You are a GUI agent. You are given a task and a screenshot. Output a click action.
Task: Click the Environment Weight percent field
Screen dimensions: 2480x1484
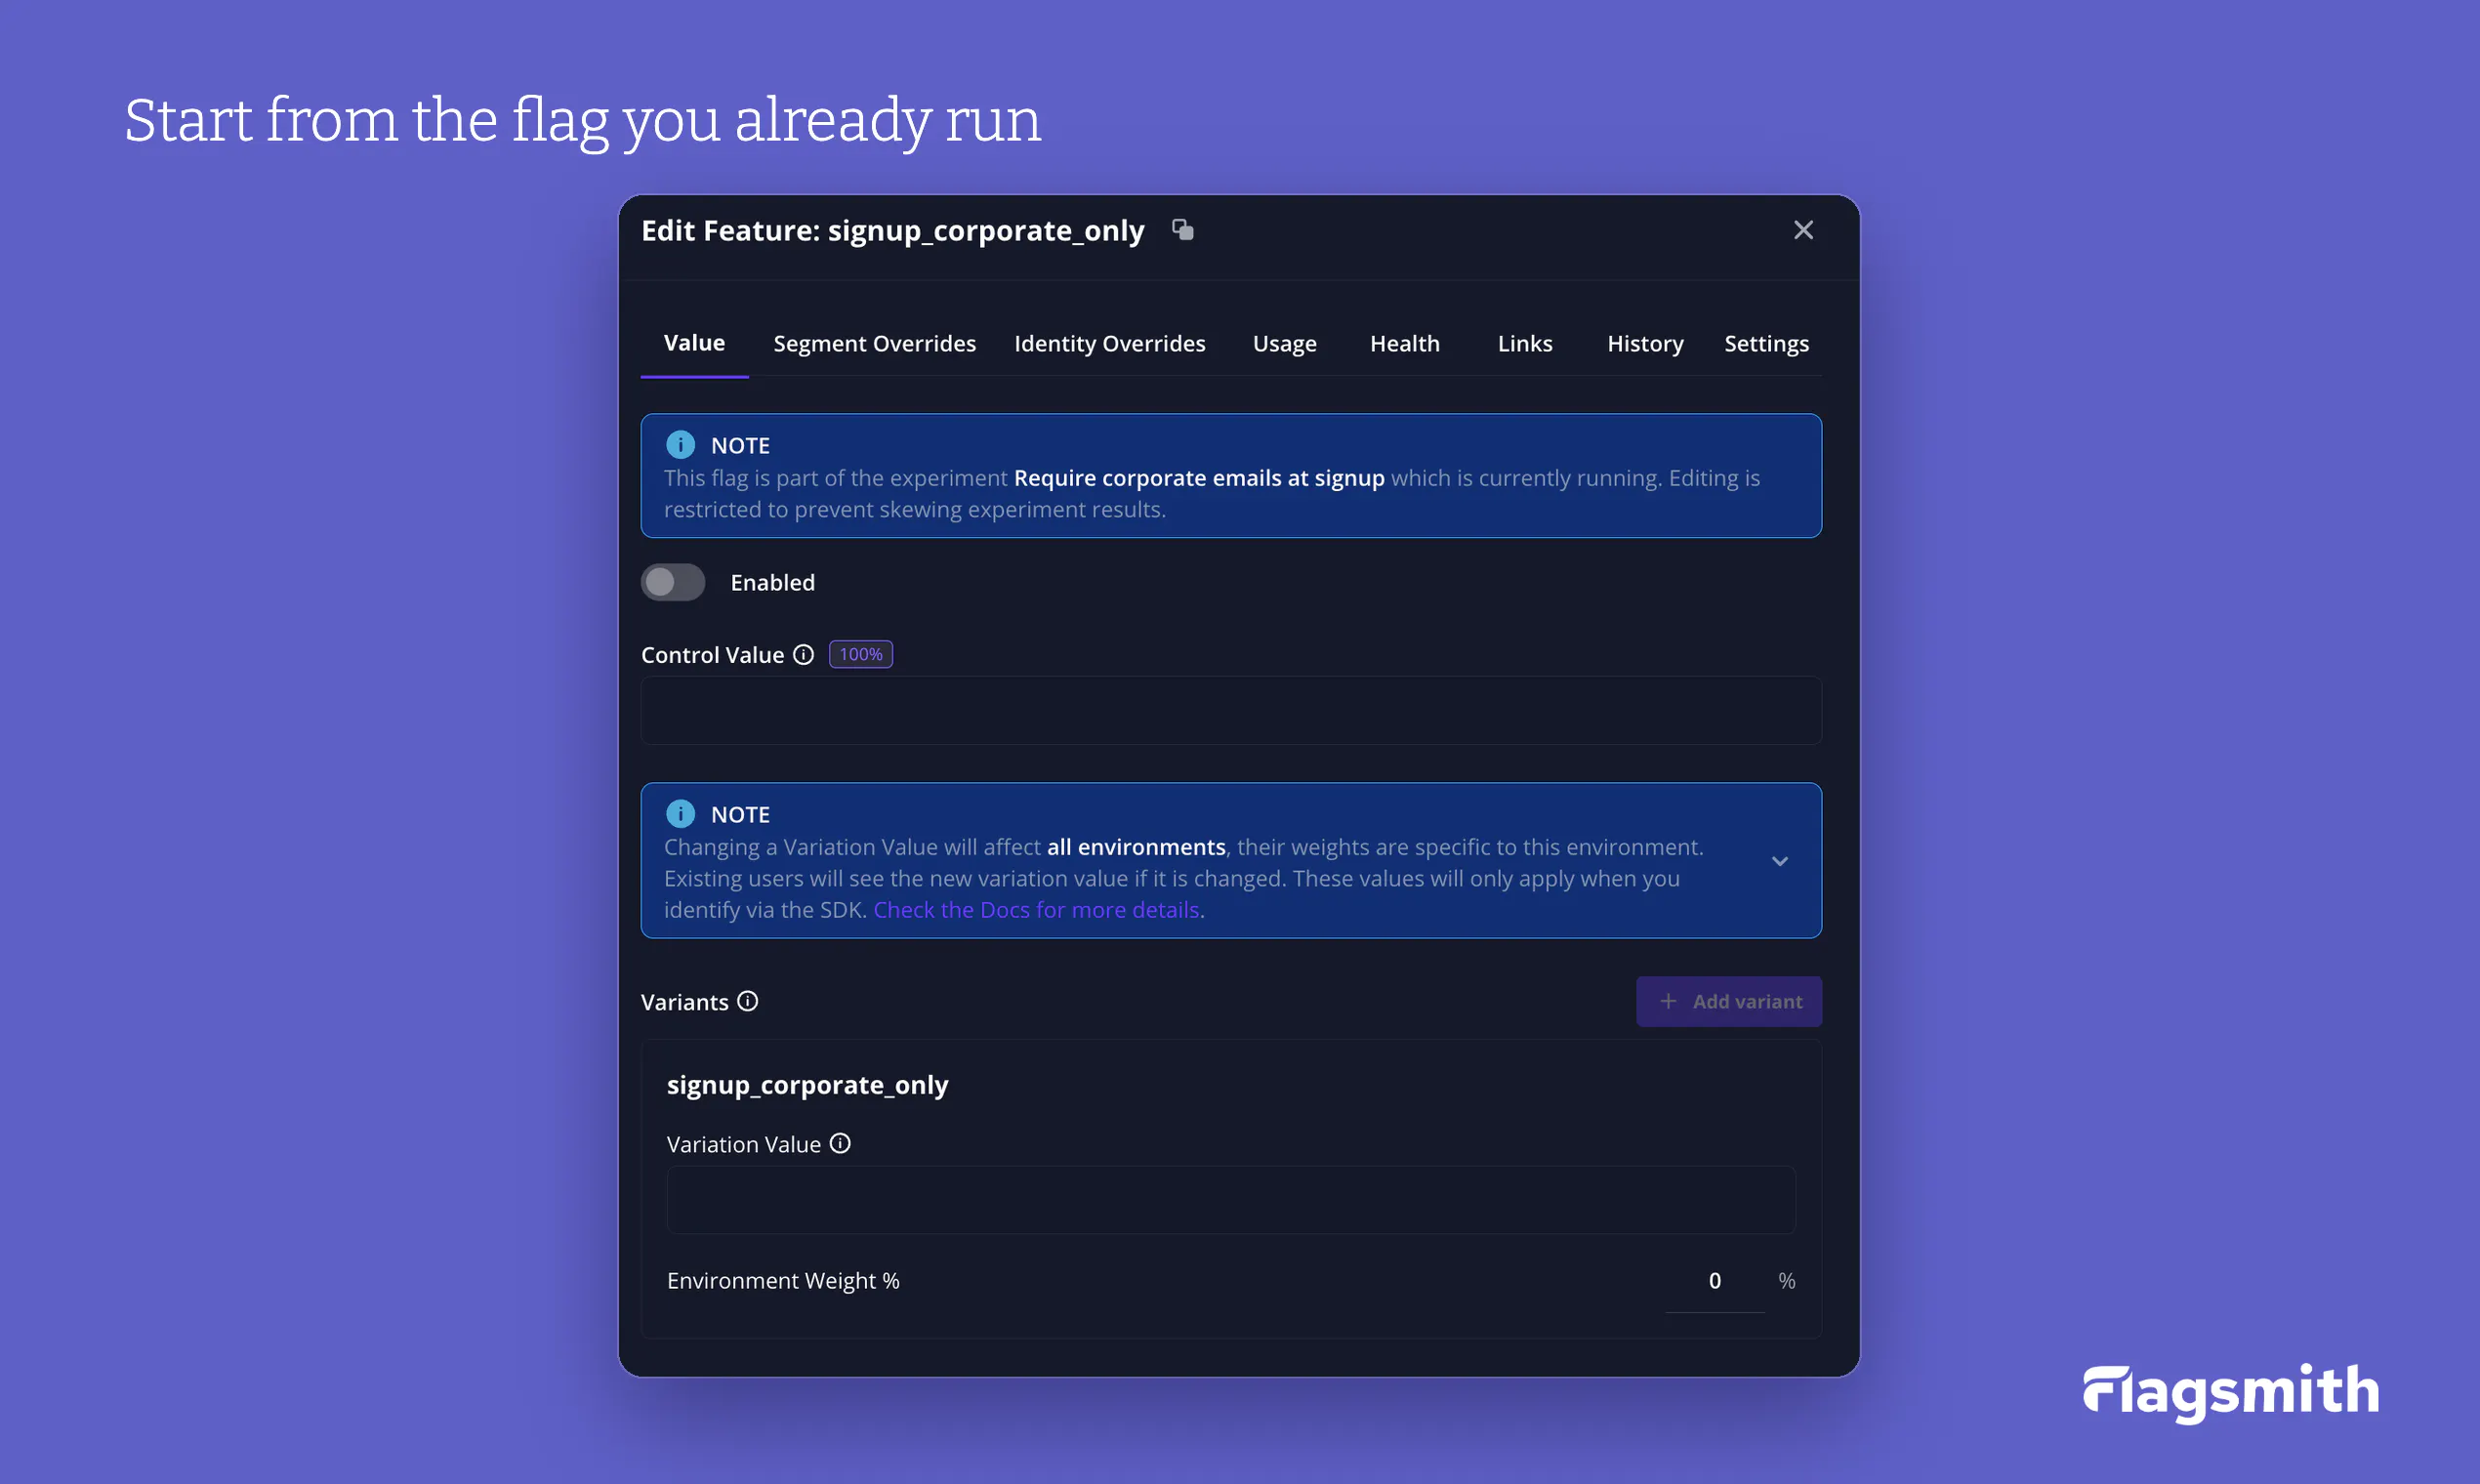pos(1714,1281)
